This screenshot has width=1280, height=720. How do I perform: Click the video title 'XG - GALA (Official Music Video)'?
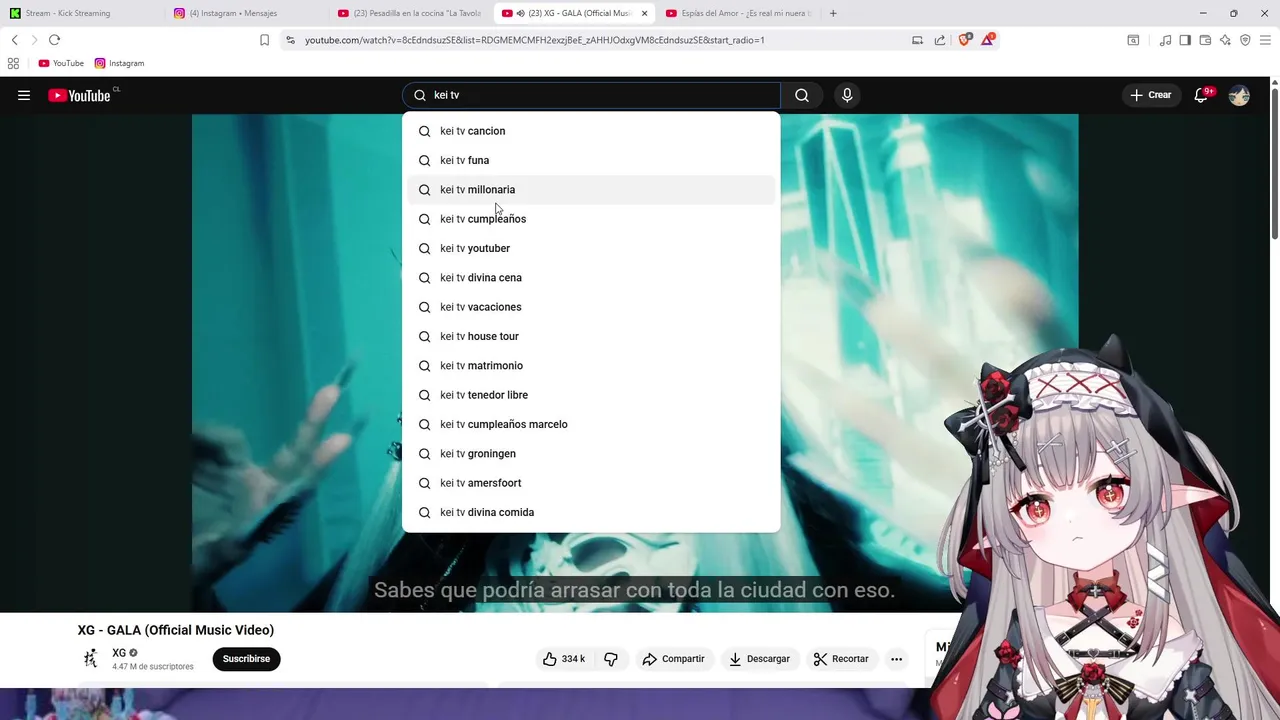pos(176,630)
